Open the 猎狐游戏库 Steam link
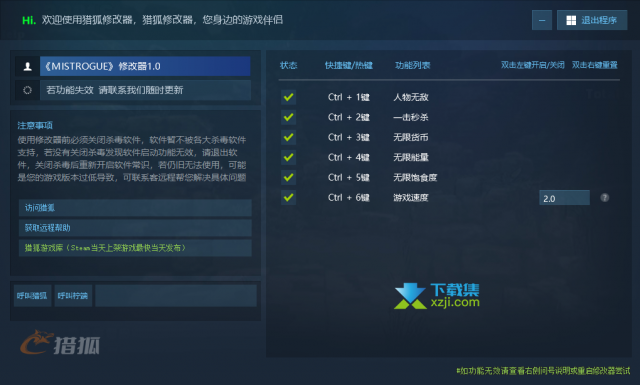This screenshot has height=385, width=640. click(135, 248)
